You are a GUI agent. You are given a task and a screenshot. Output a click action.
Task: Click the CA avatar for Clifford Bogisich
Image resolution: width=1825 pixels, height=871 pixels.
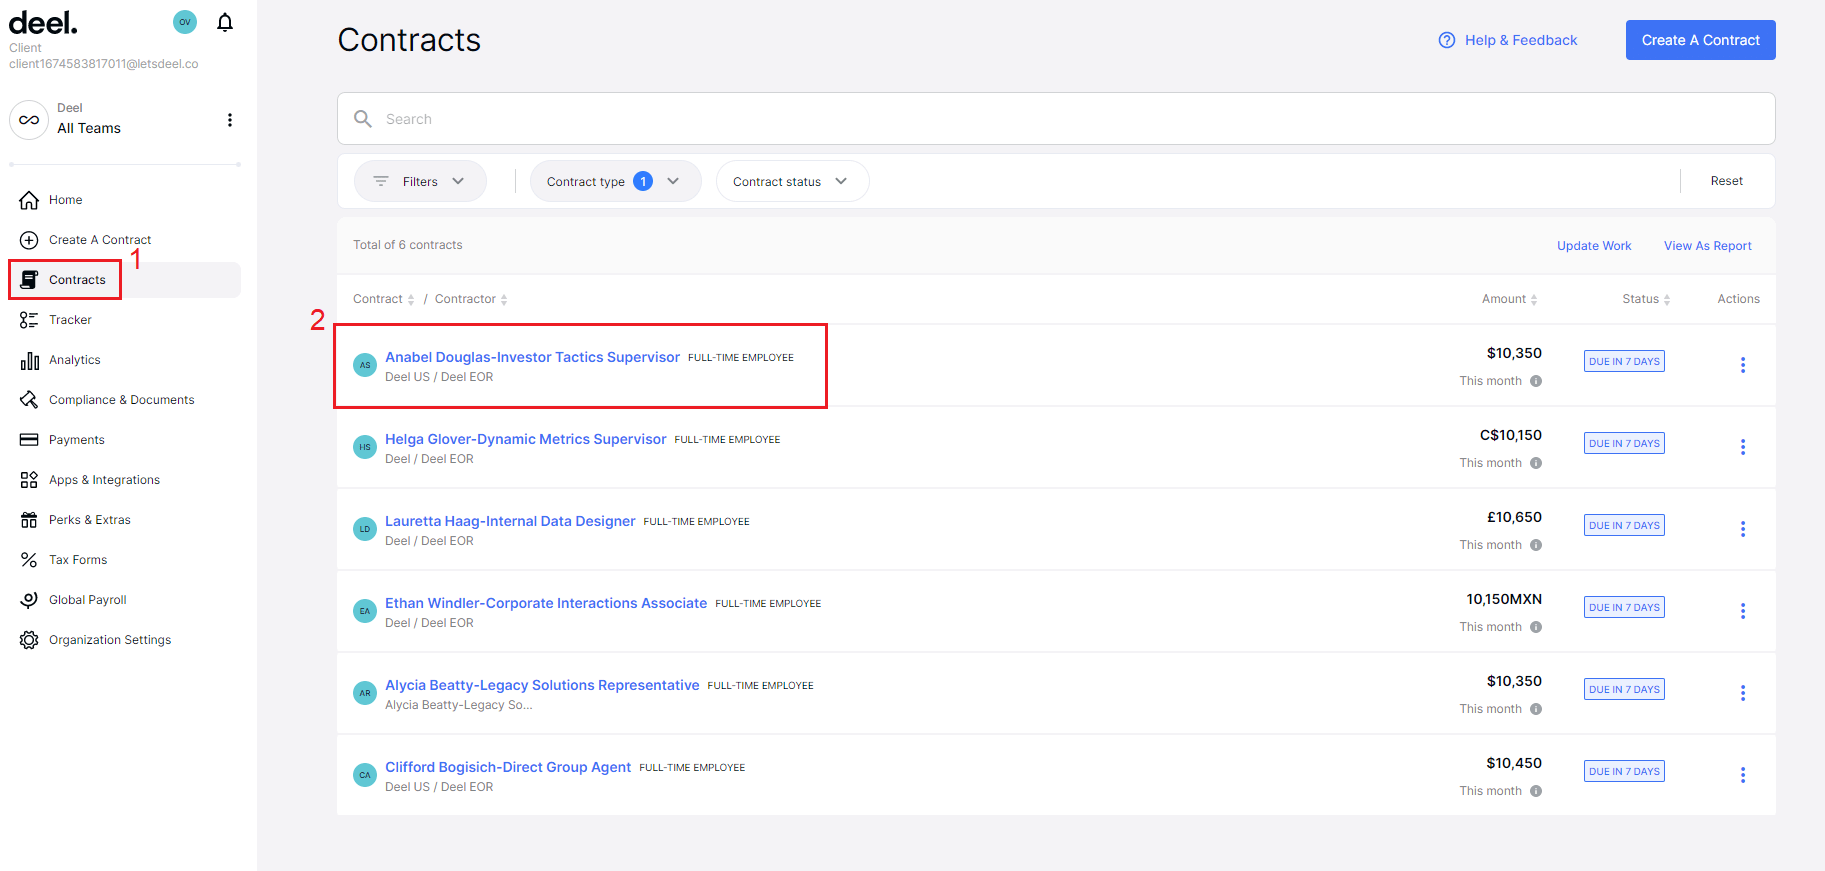(x=365, y=775)
